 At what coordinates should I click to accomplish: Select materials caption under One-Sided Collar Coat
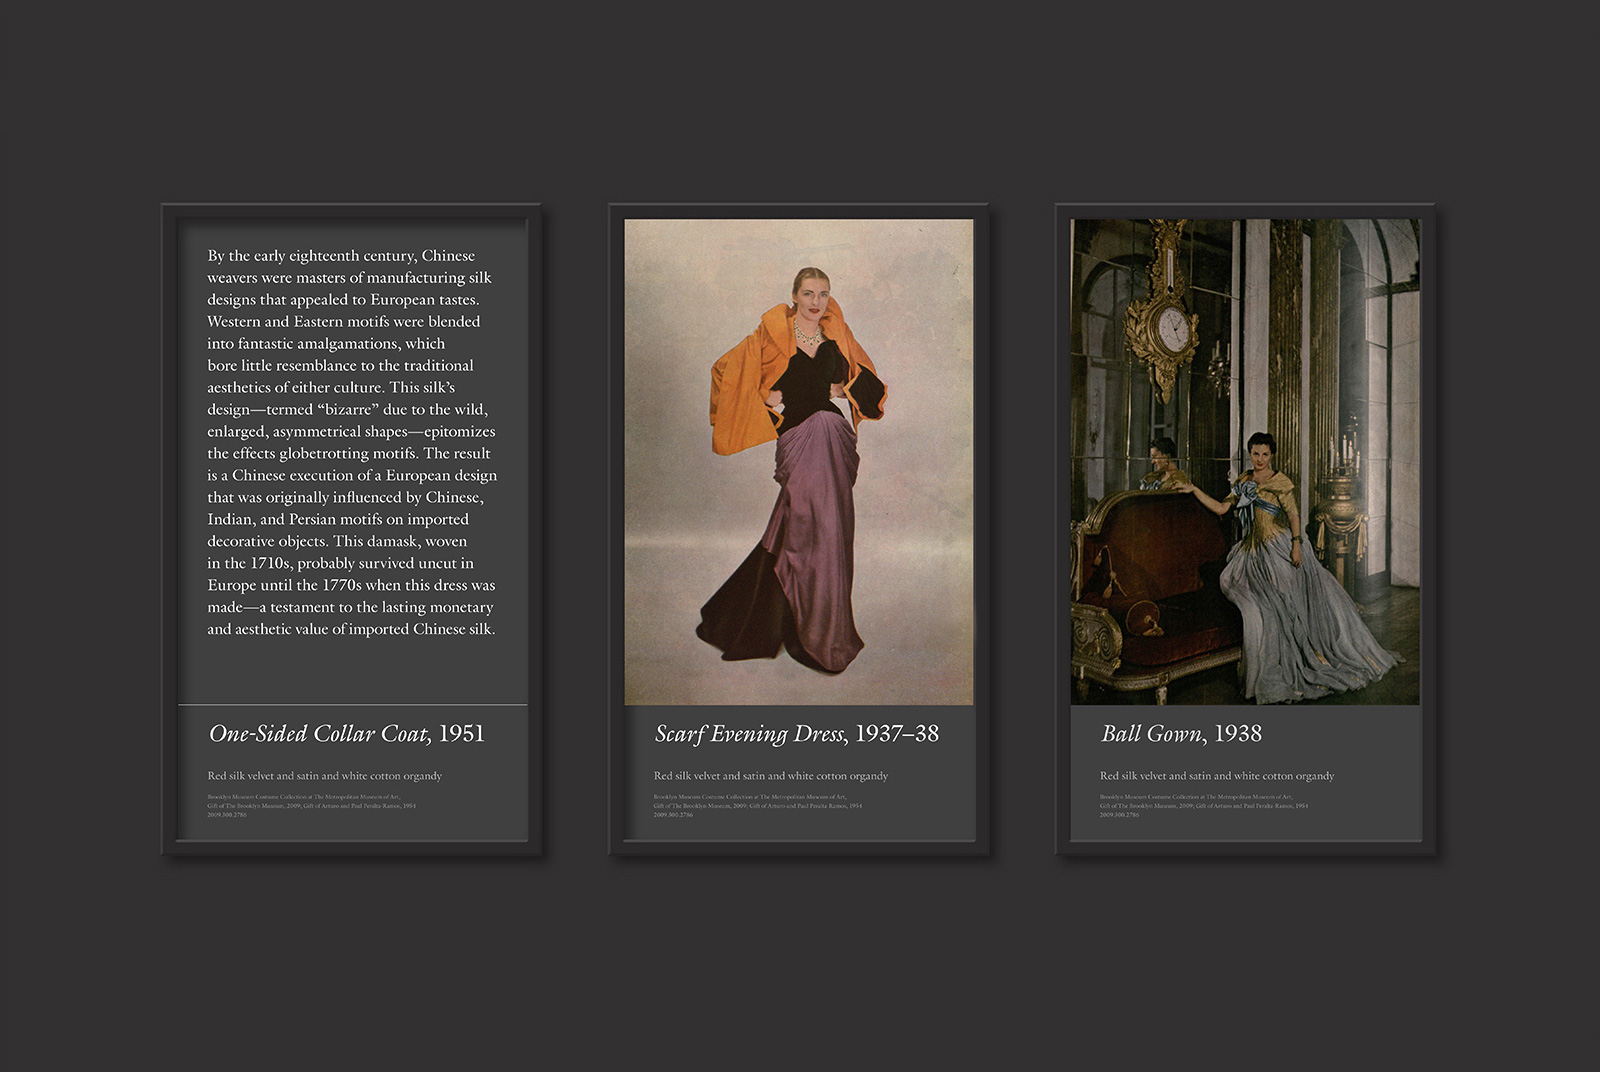pos(324,776)
